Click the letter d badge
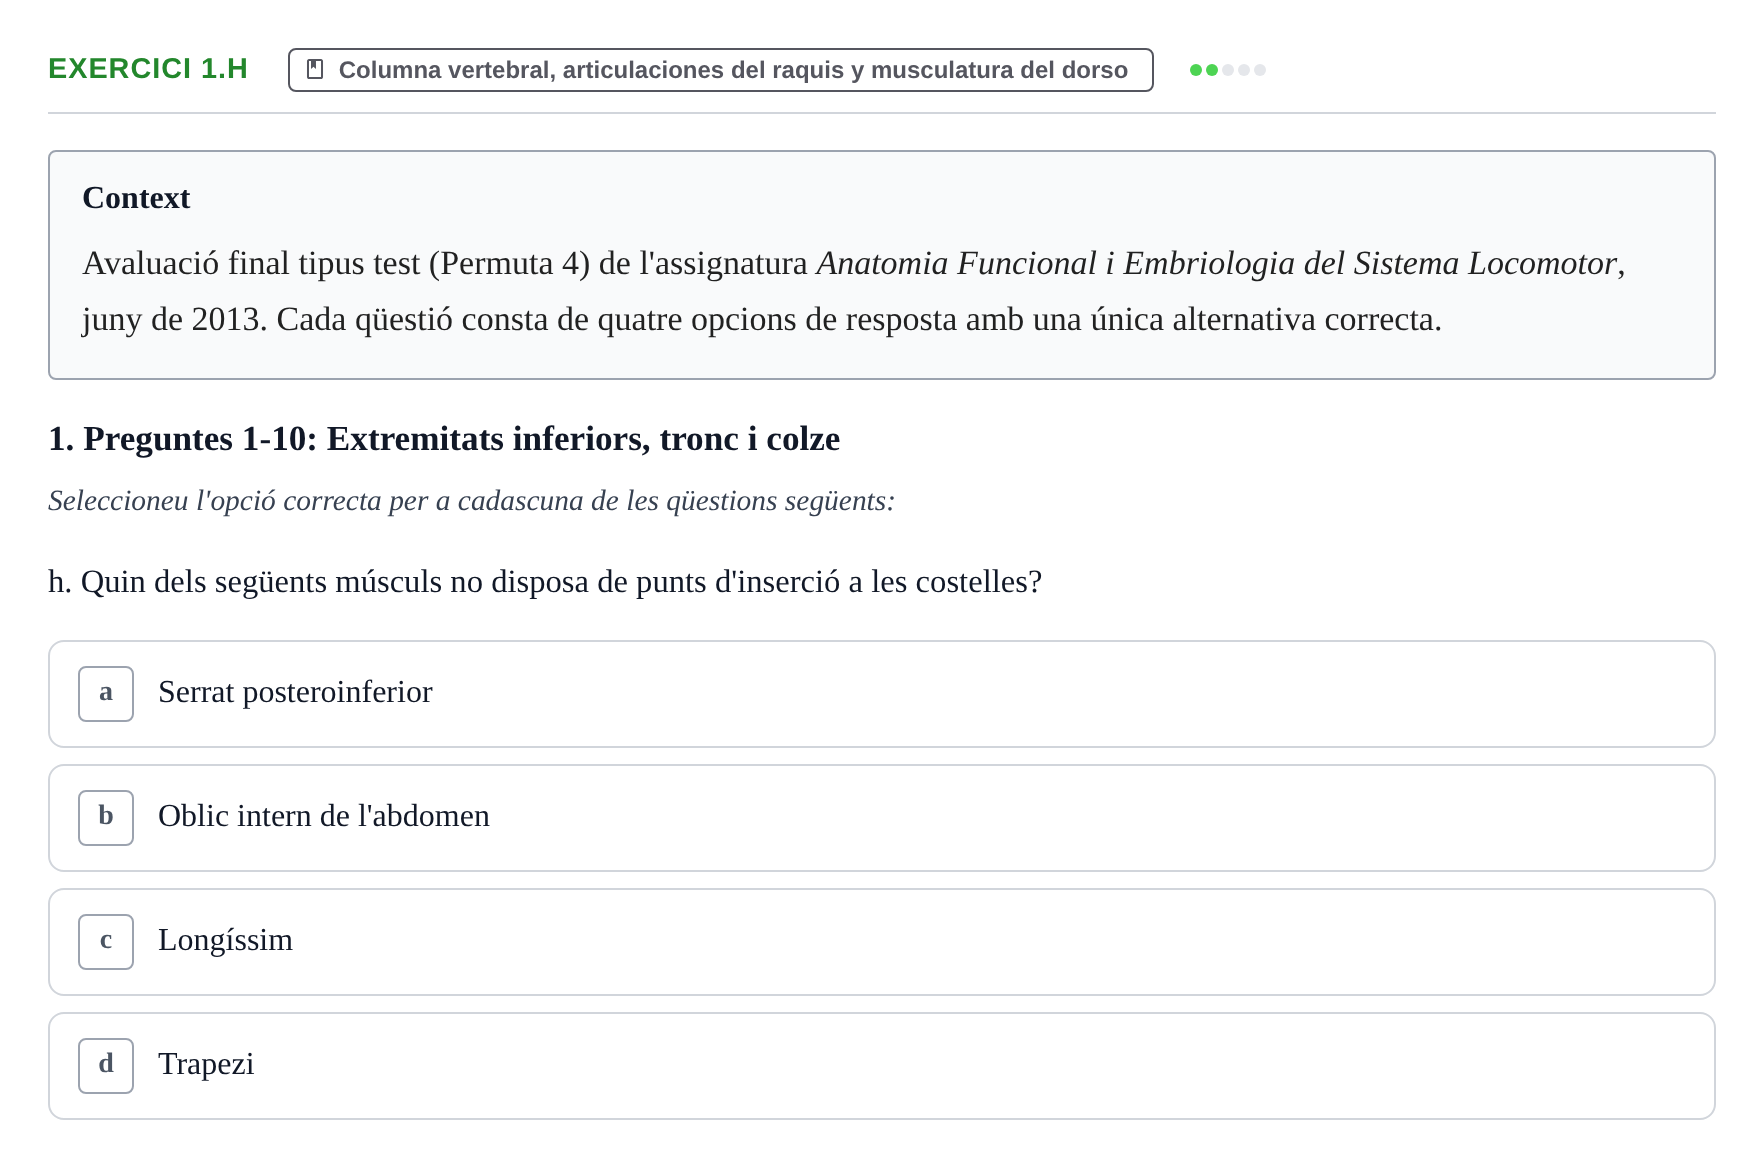 (106, 1066)
